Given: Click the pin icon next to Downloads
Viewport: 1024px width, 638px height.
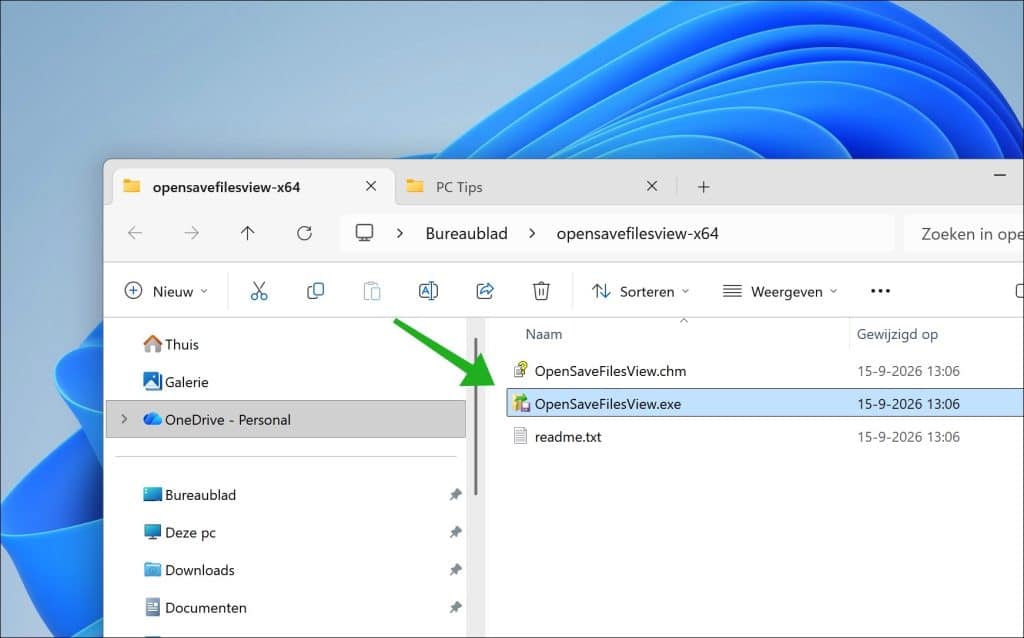Looking at the screenshot, I should coord(455,570).
